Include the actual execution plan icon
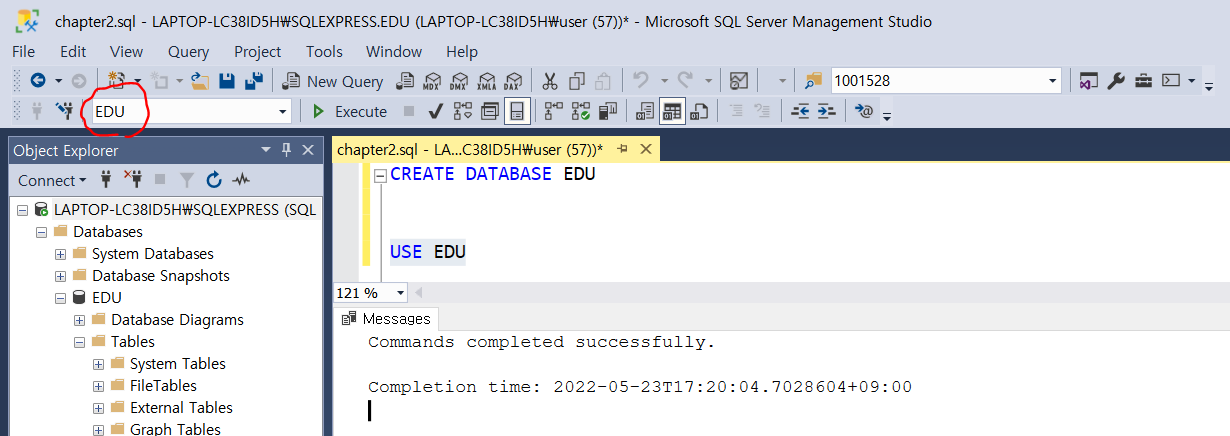Viewport: 1230px width, 436px height. [553, 111]
